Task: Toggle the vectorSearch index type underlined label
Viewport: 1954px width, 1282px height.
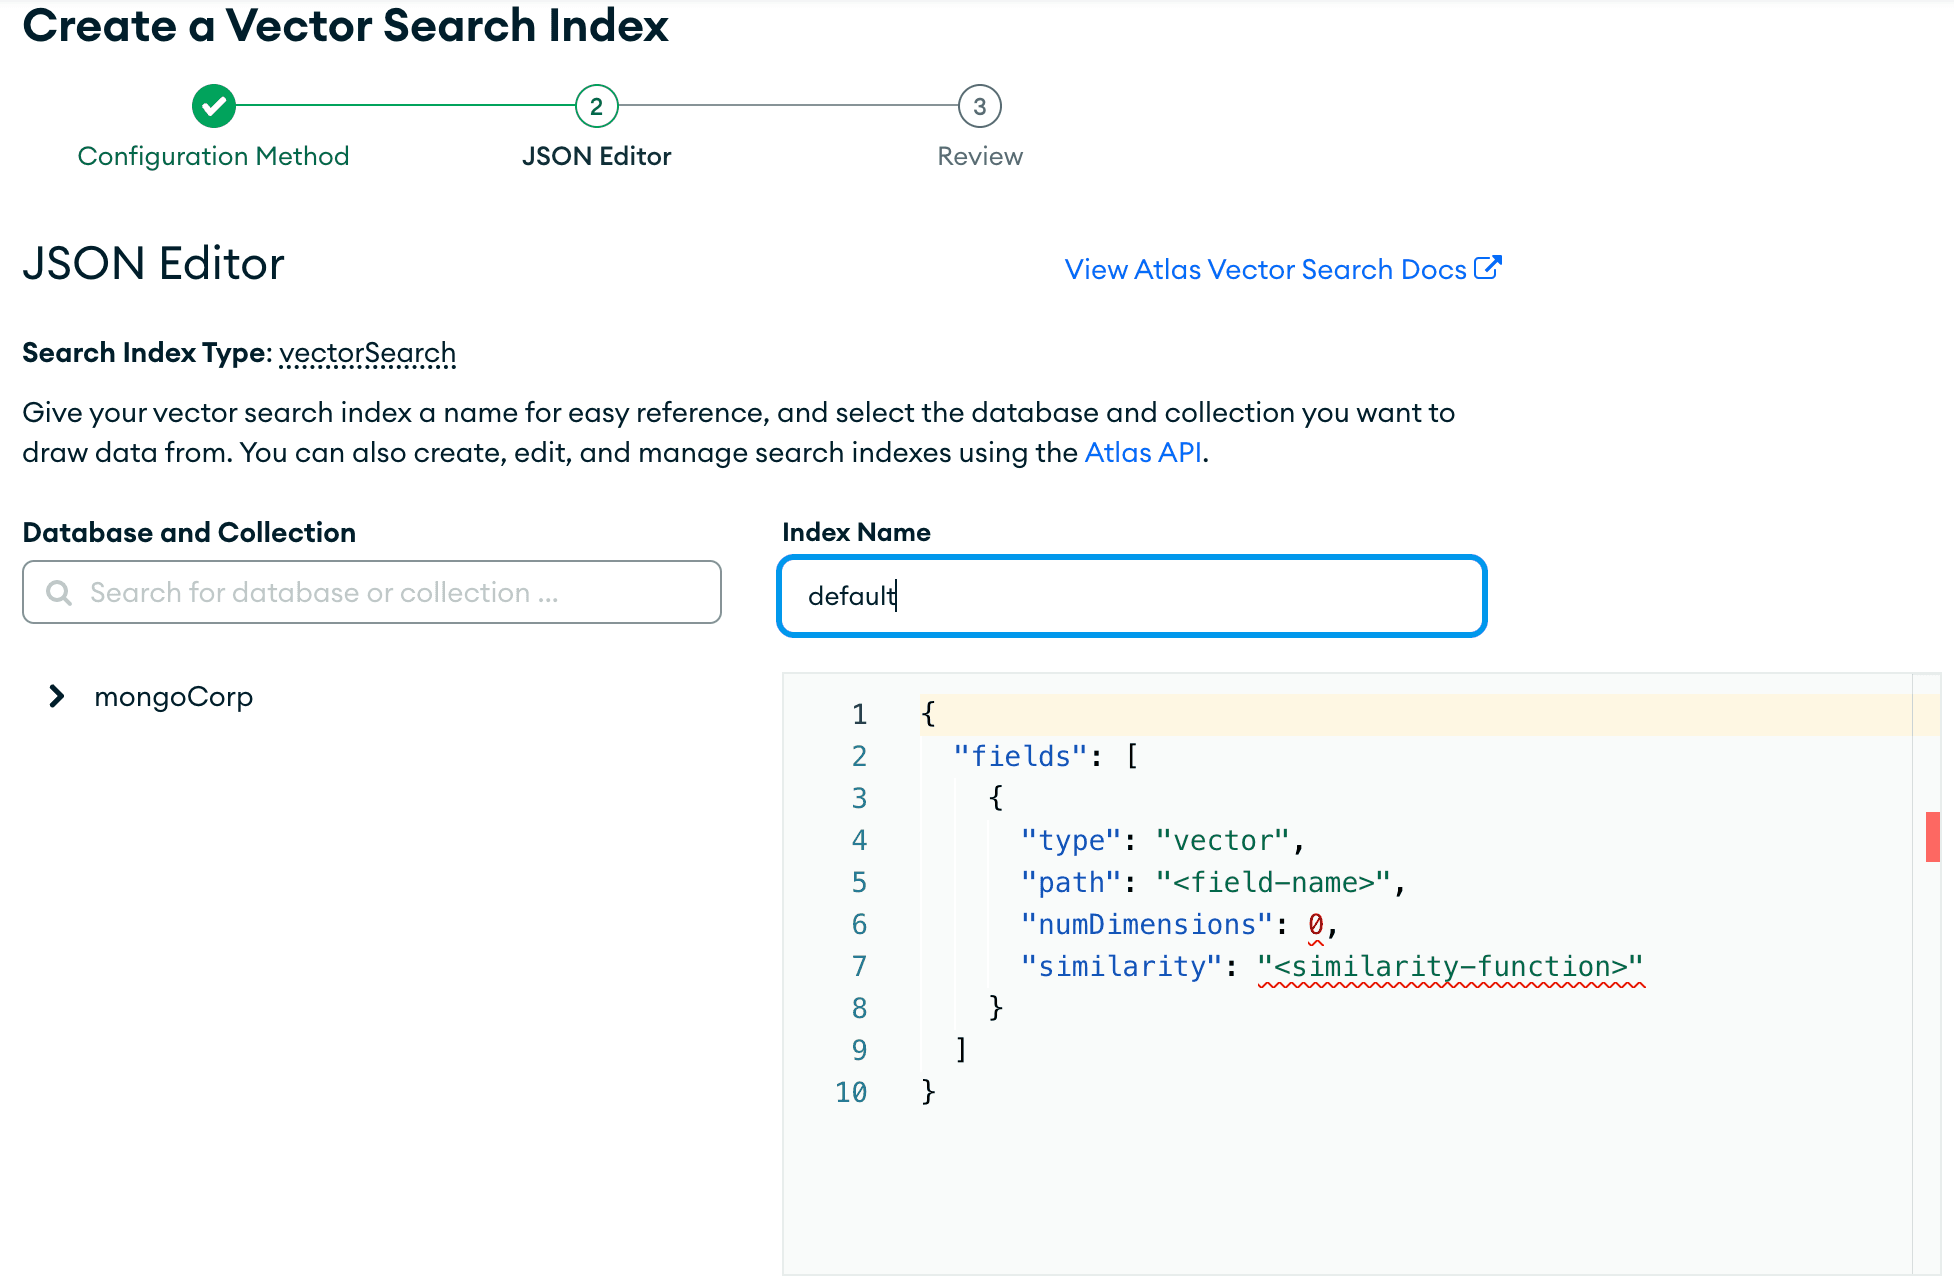Action: [x=366, y=351]
